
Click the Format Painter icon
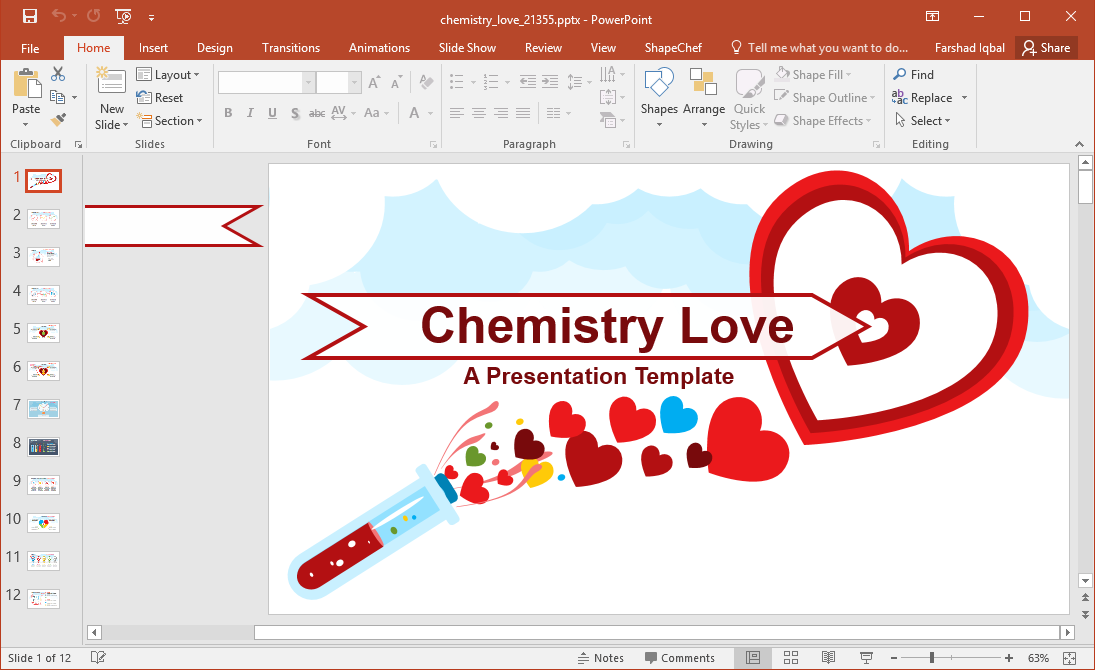pyautogui.click(x=59, y=118)
